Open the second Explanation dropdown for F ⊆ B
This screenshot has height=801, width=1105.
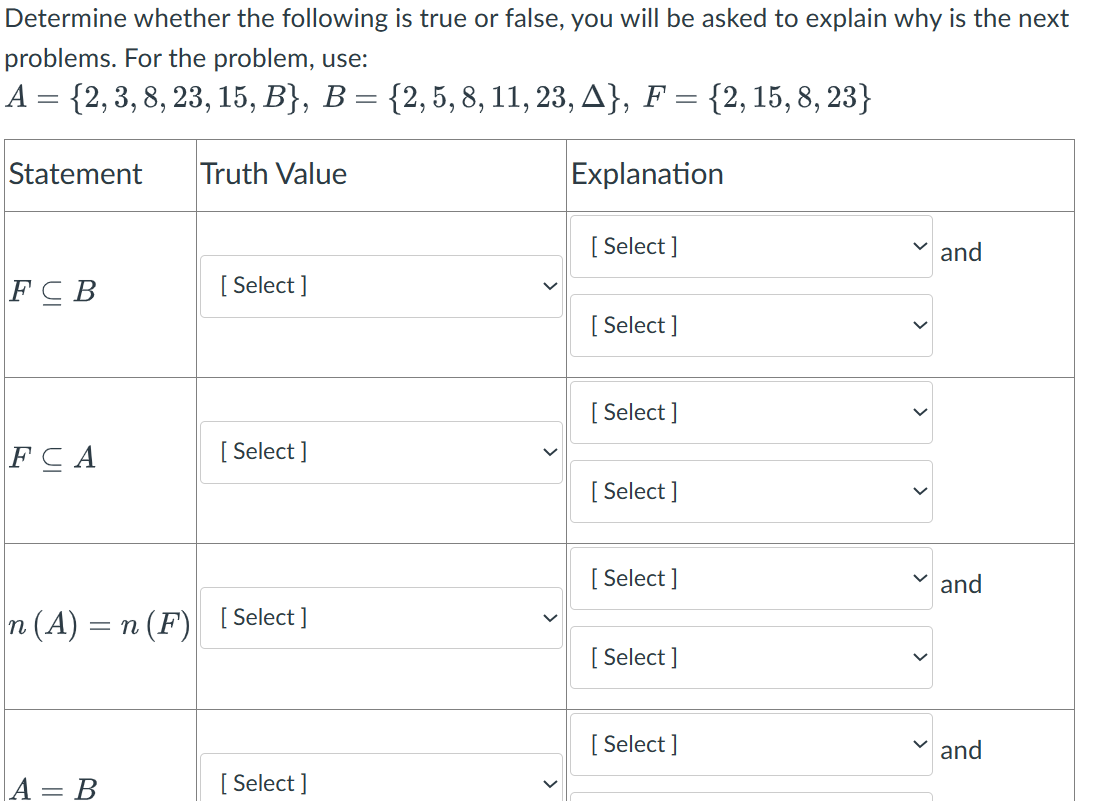tap(750, 325)
